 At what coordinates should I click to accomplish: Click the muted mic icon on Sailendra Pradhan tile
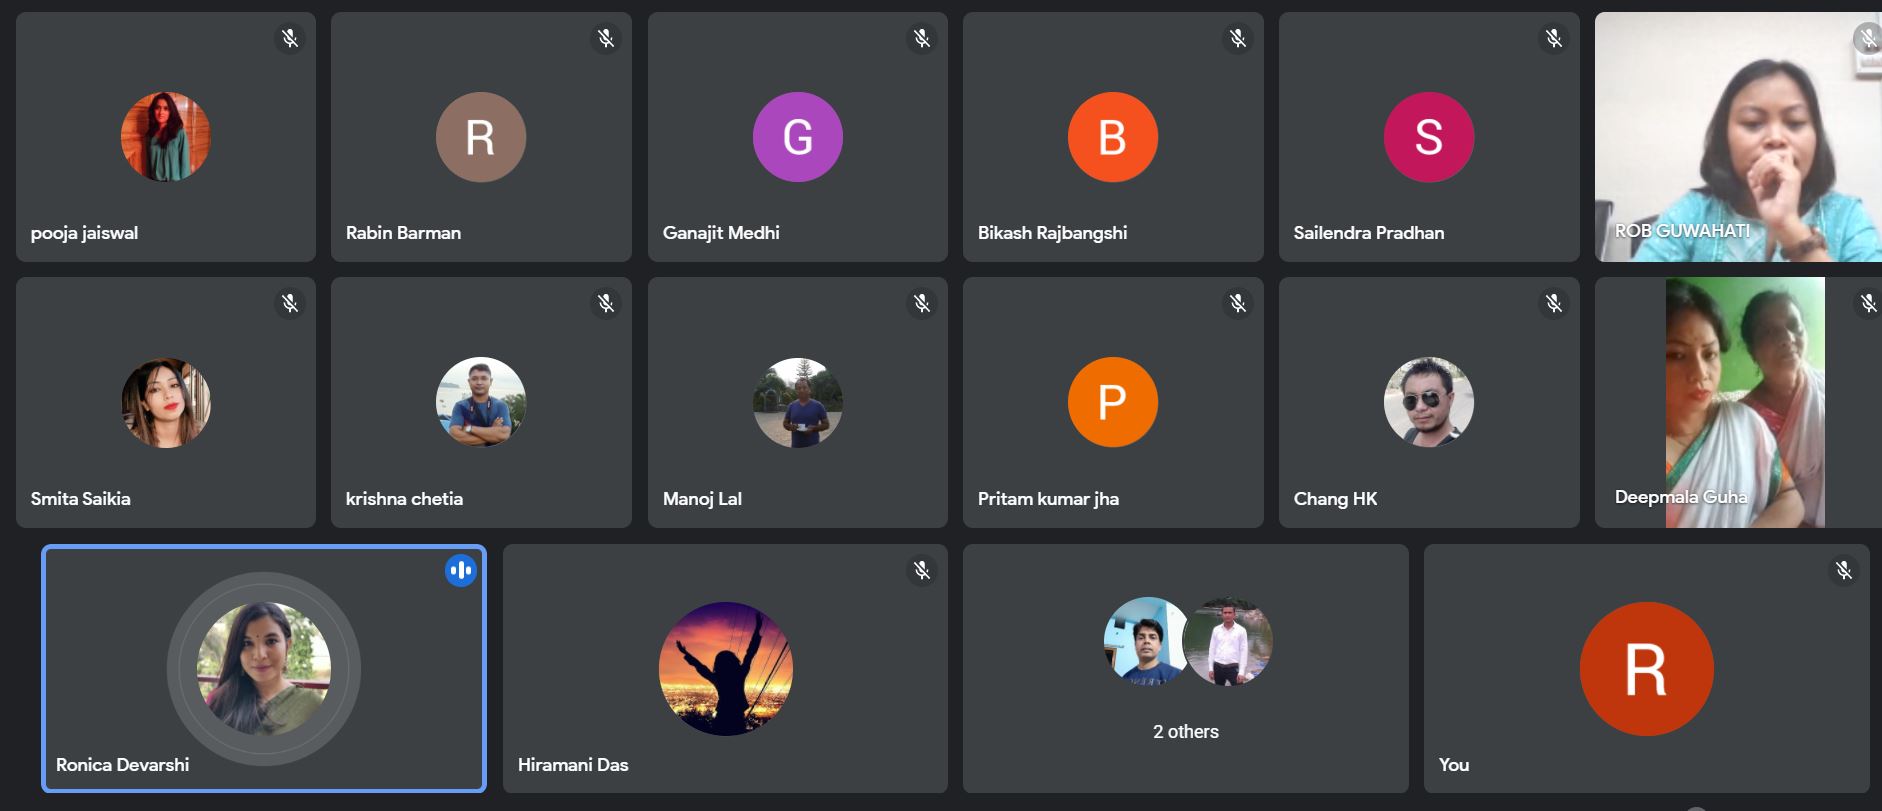[1554, 39]
